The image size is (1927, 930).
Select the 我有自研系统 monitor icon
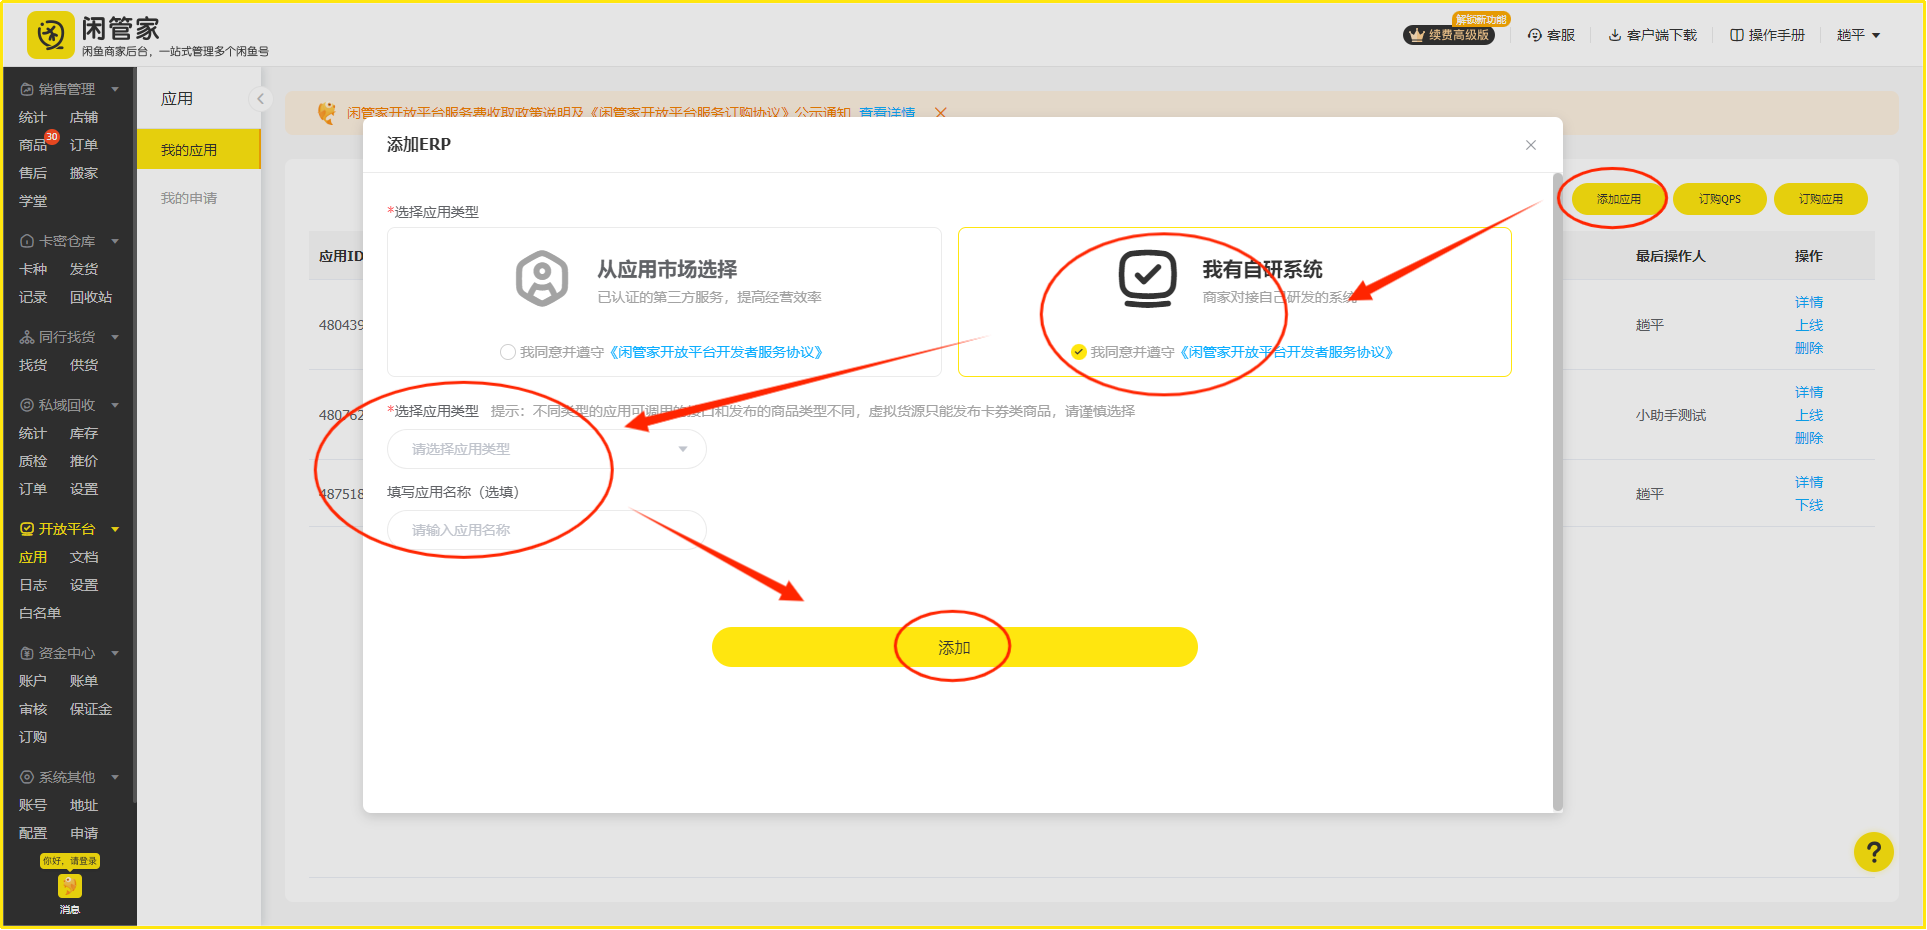[x=1147, y=278]
